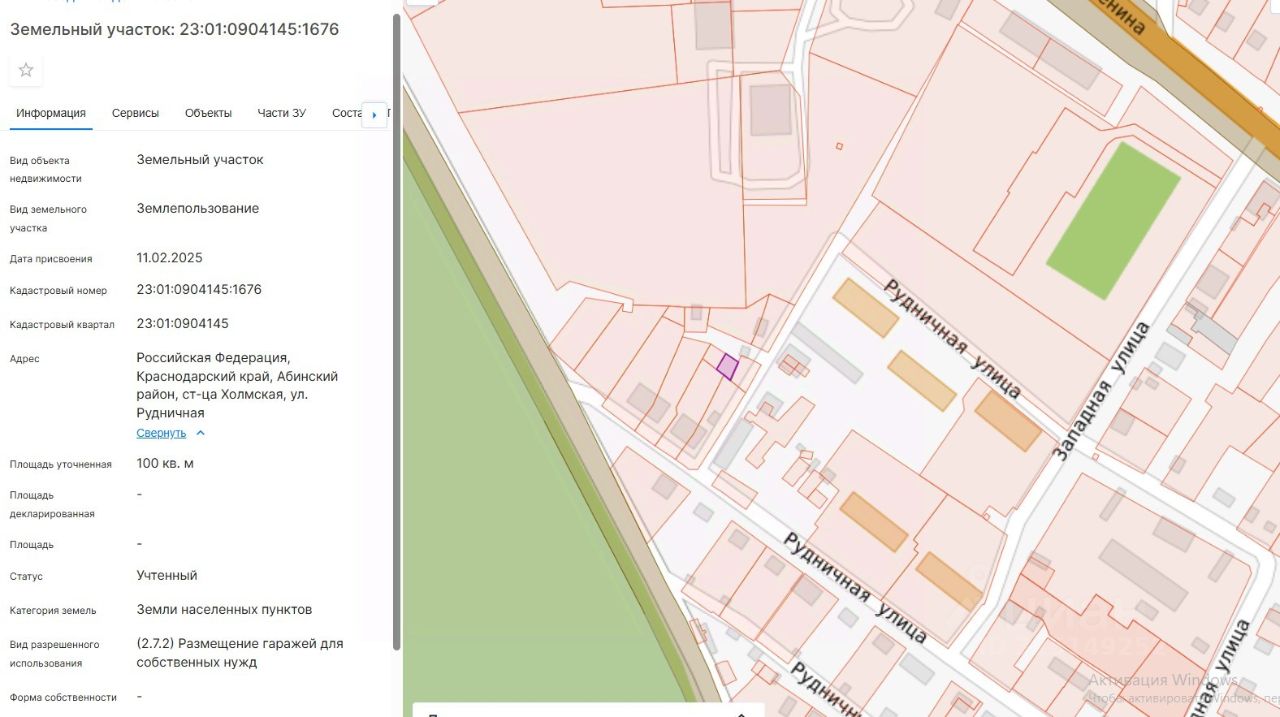Click the Свернуть link under the address
The height and width of the screenshot is (717, 1280).
(161, 433)
